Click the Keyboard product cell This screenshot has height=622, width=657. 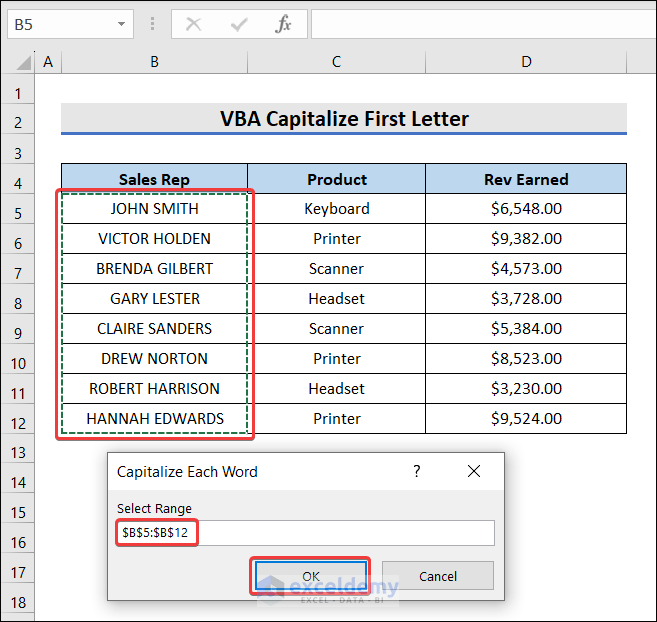(336, 209)
